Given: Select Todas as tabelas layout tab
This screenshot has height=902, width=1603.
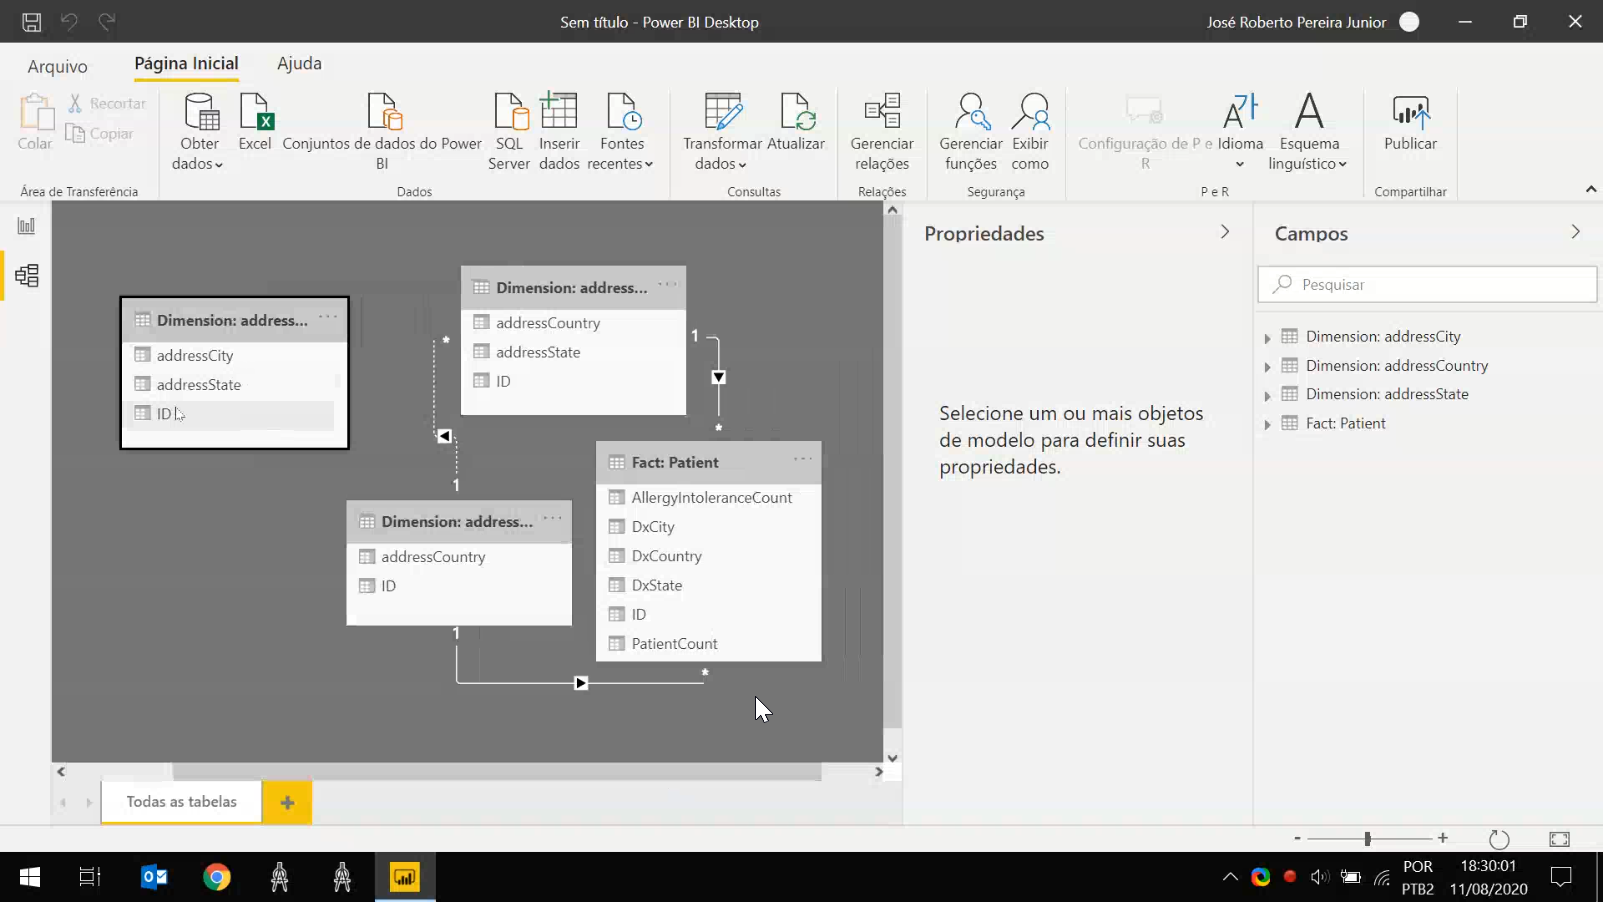Looking at the screenshot, I should pyautogui.click(x=181, y=802).
